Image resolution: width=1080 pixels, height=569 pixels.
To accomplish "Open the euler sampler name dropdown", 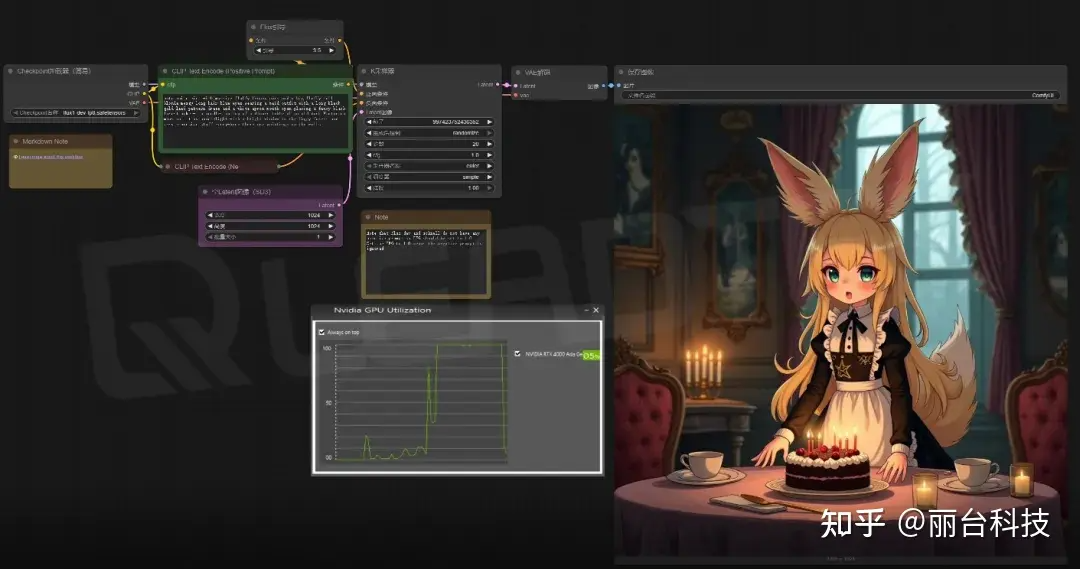I will pos(429,166).
